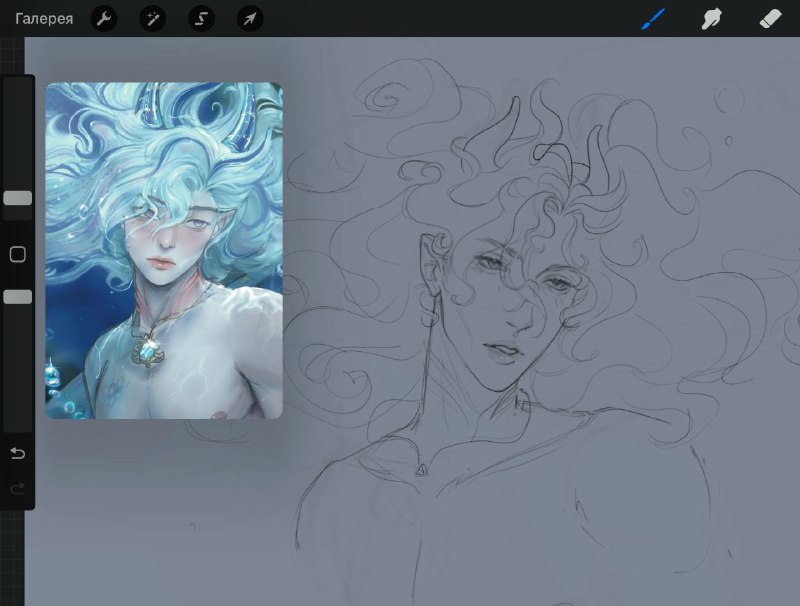
Task: Activate the Transform arrow tool
Action: click(250, 19)
